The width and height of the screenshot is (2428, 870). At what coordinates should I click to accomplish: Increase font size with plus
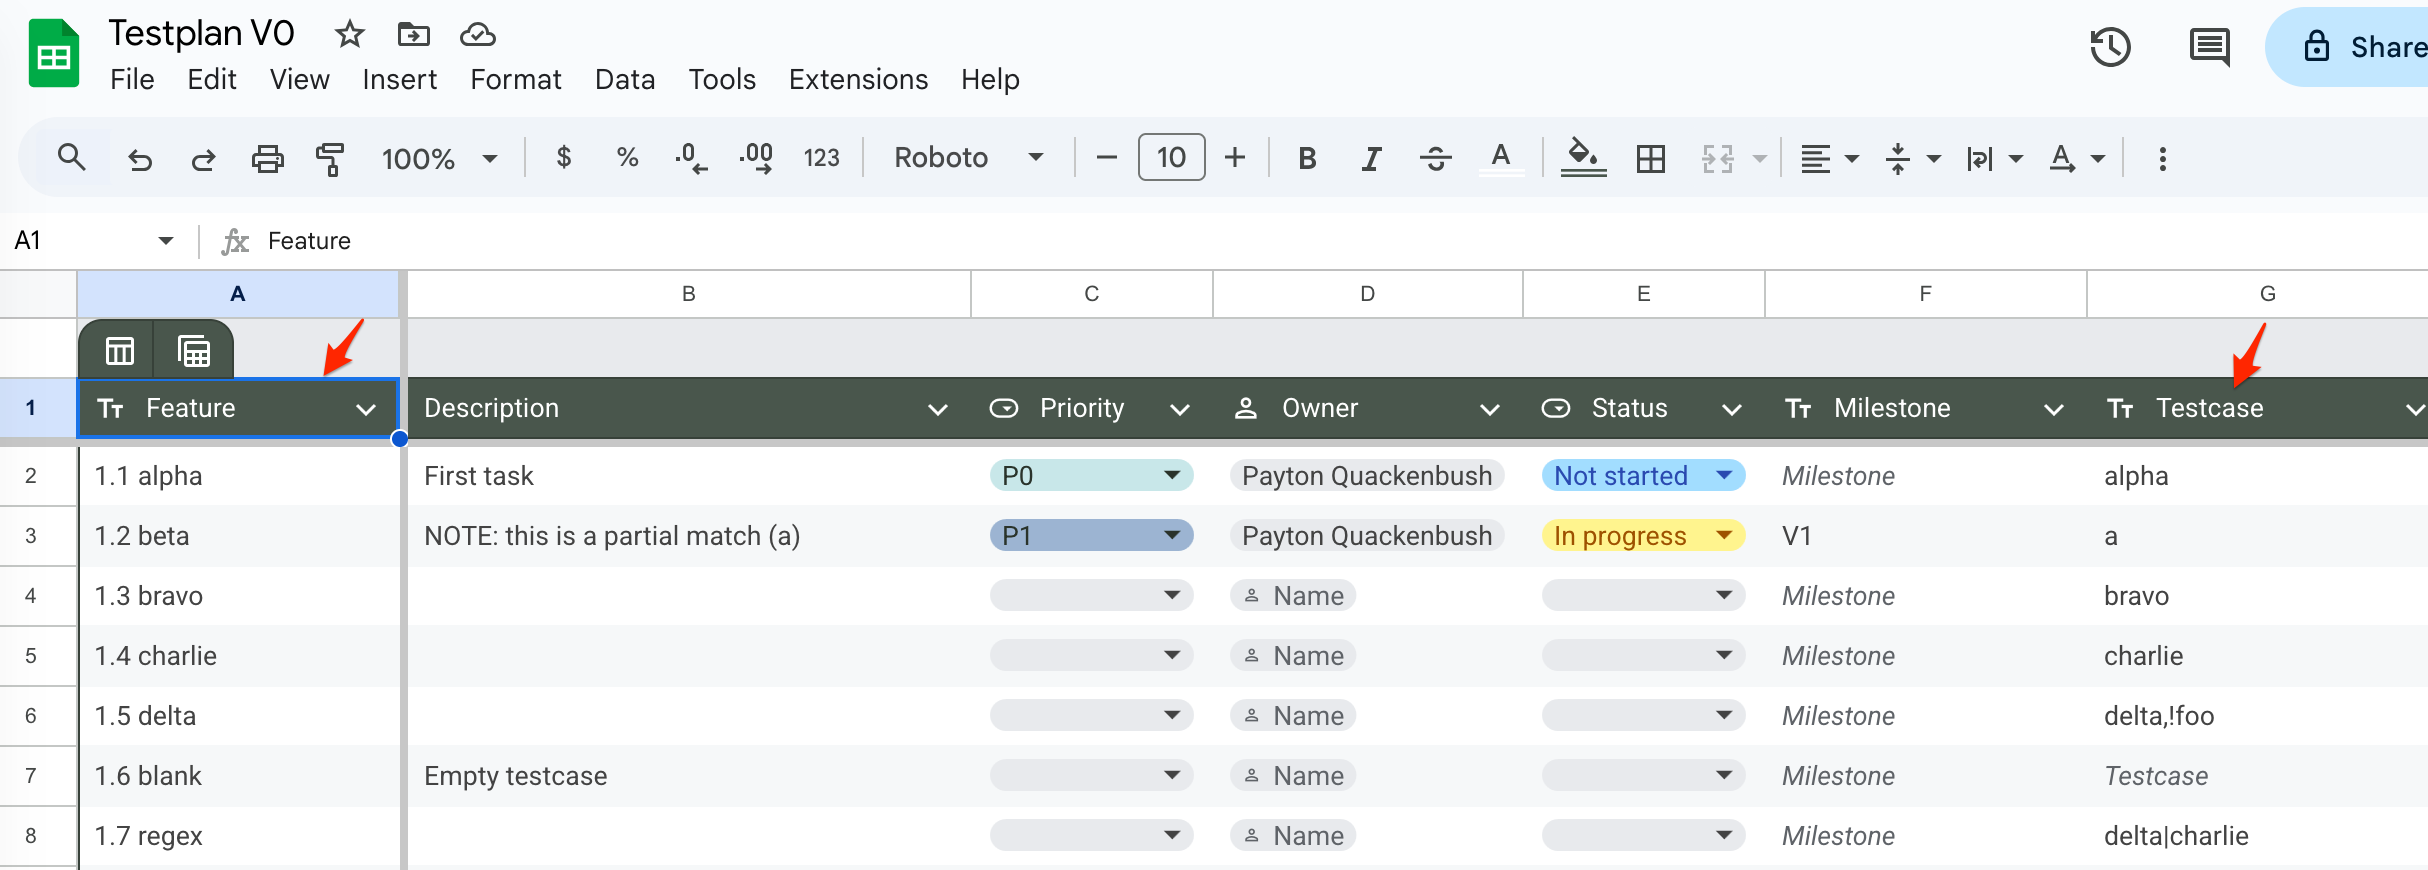(1235, 158)
